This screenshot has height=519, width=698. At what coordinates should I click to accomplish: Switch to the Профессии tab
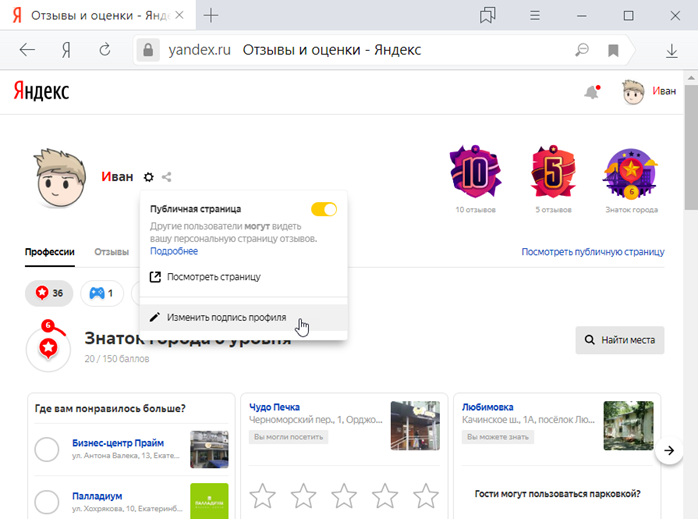tap(50, 252)
